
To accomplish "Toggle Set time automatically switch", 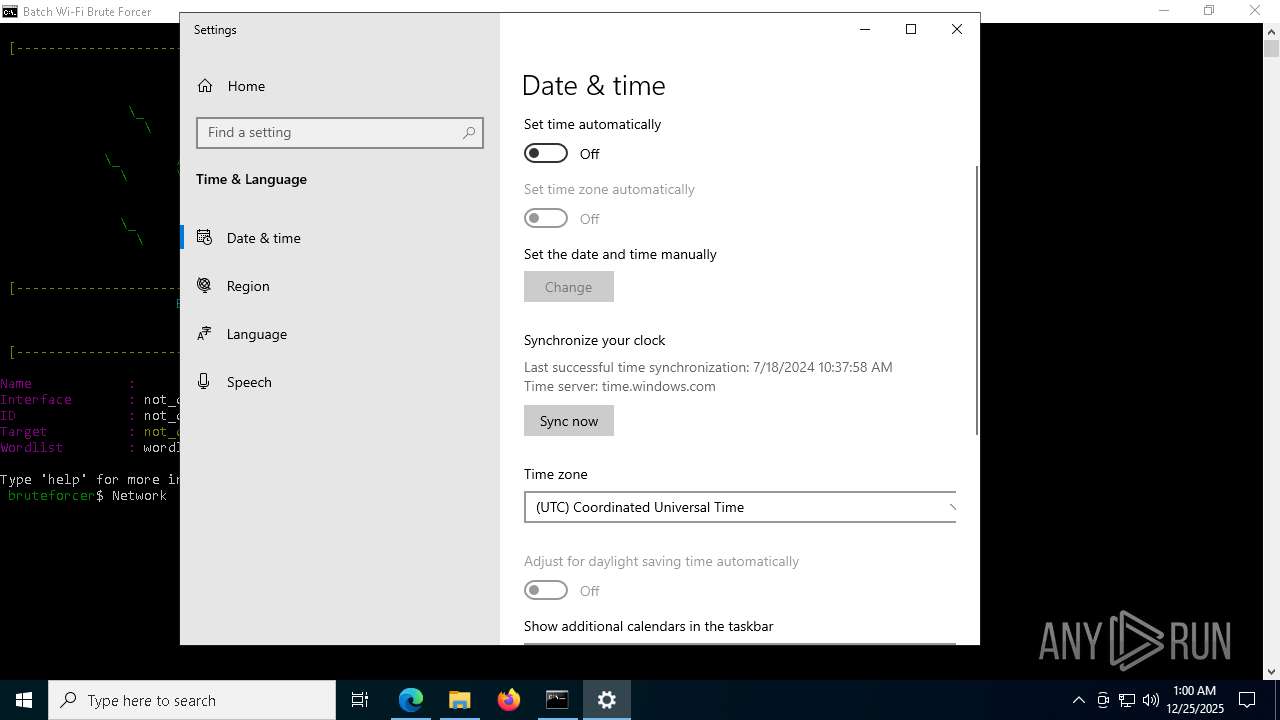I will point(546,153).
